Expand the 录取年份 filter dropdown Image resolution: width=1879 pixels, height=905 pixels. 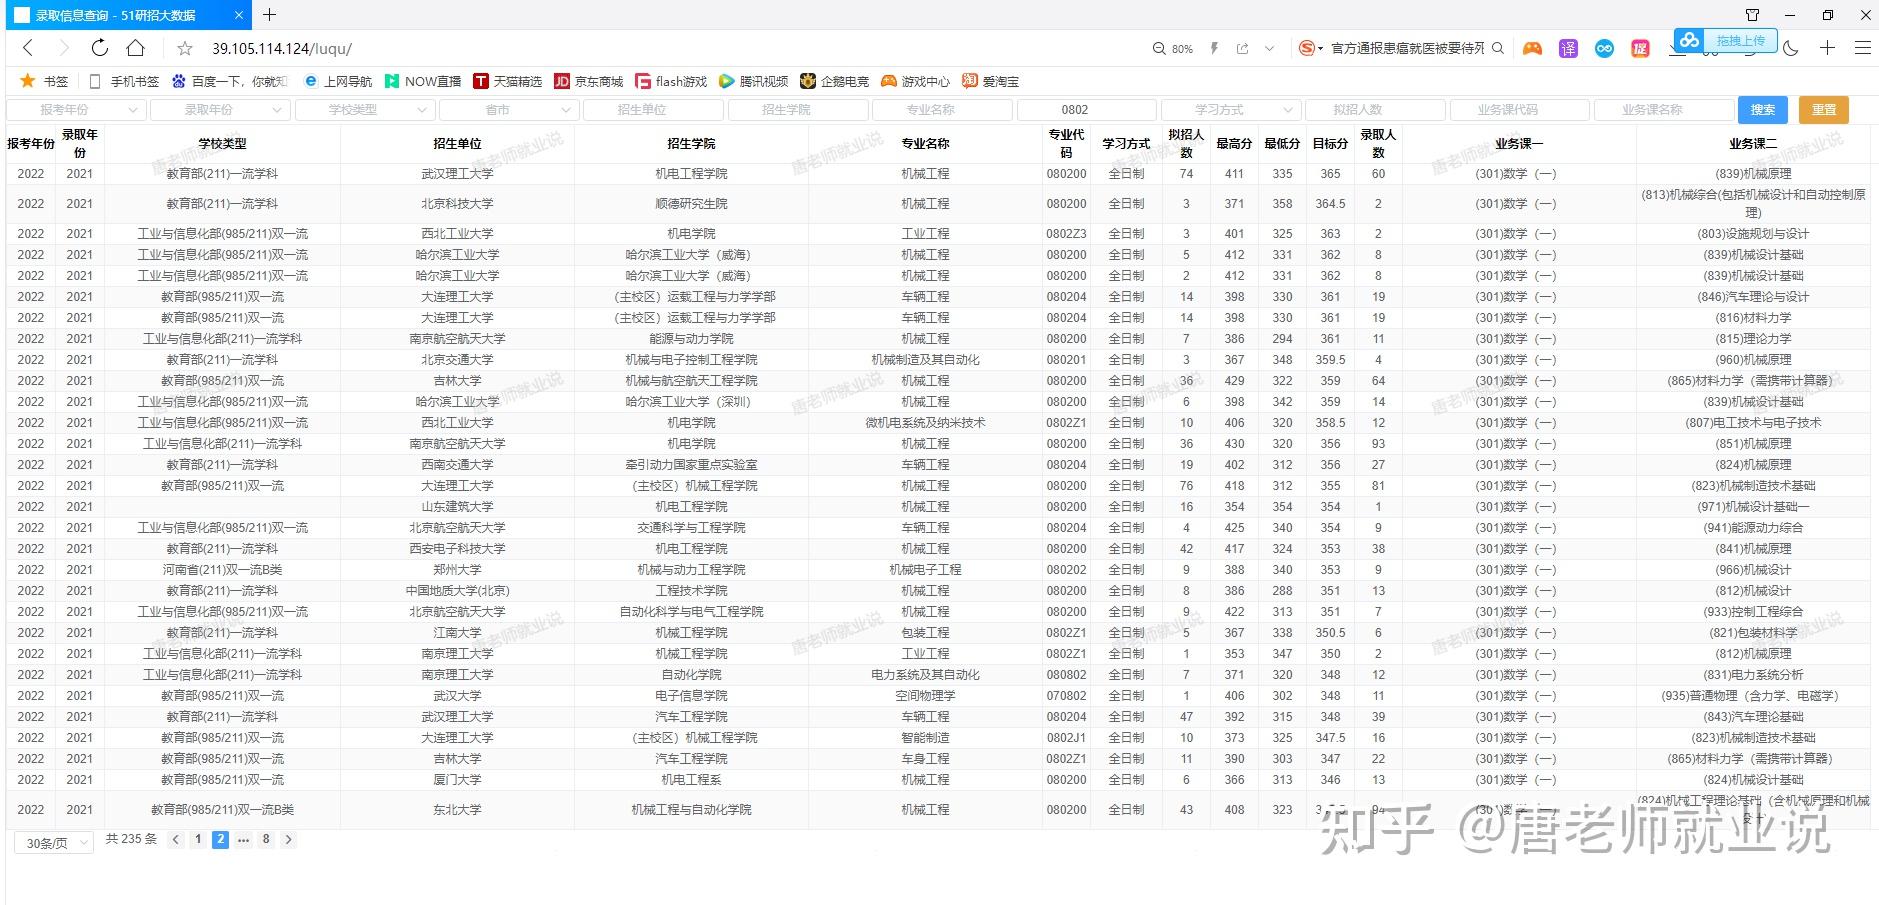click(220, 110)
